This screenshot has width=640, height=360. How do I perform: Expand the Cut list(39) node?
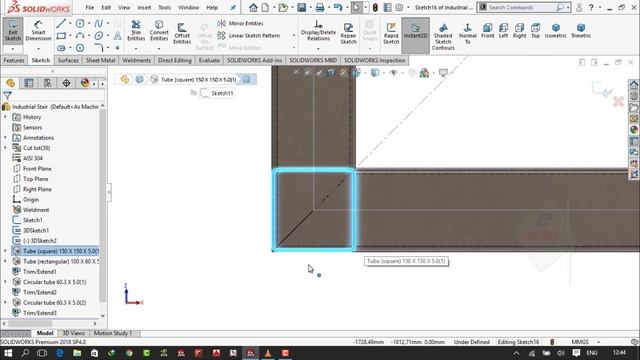pyautogui.click(x=5, y=148)
